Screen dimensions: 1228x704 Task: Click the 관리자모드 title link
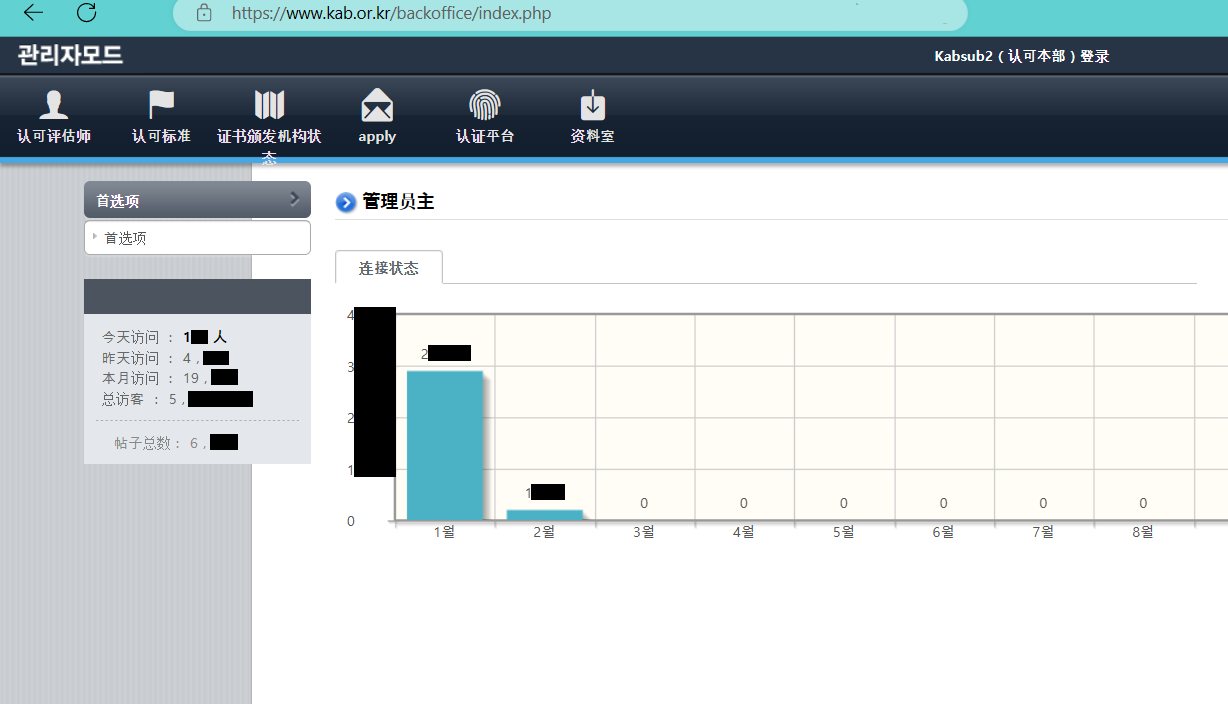(70, 56)
